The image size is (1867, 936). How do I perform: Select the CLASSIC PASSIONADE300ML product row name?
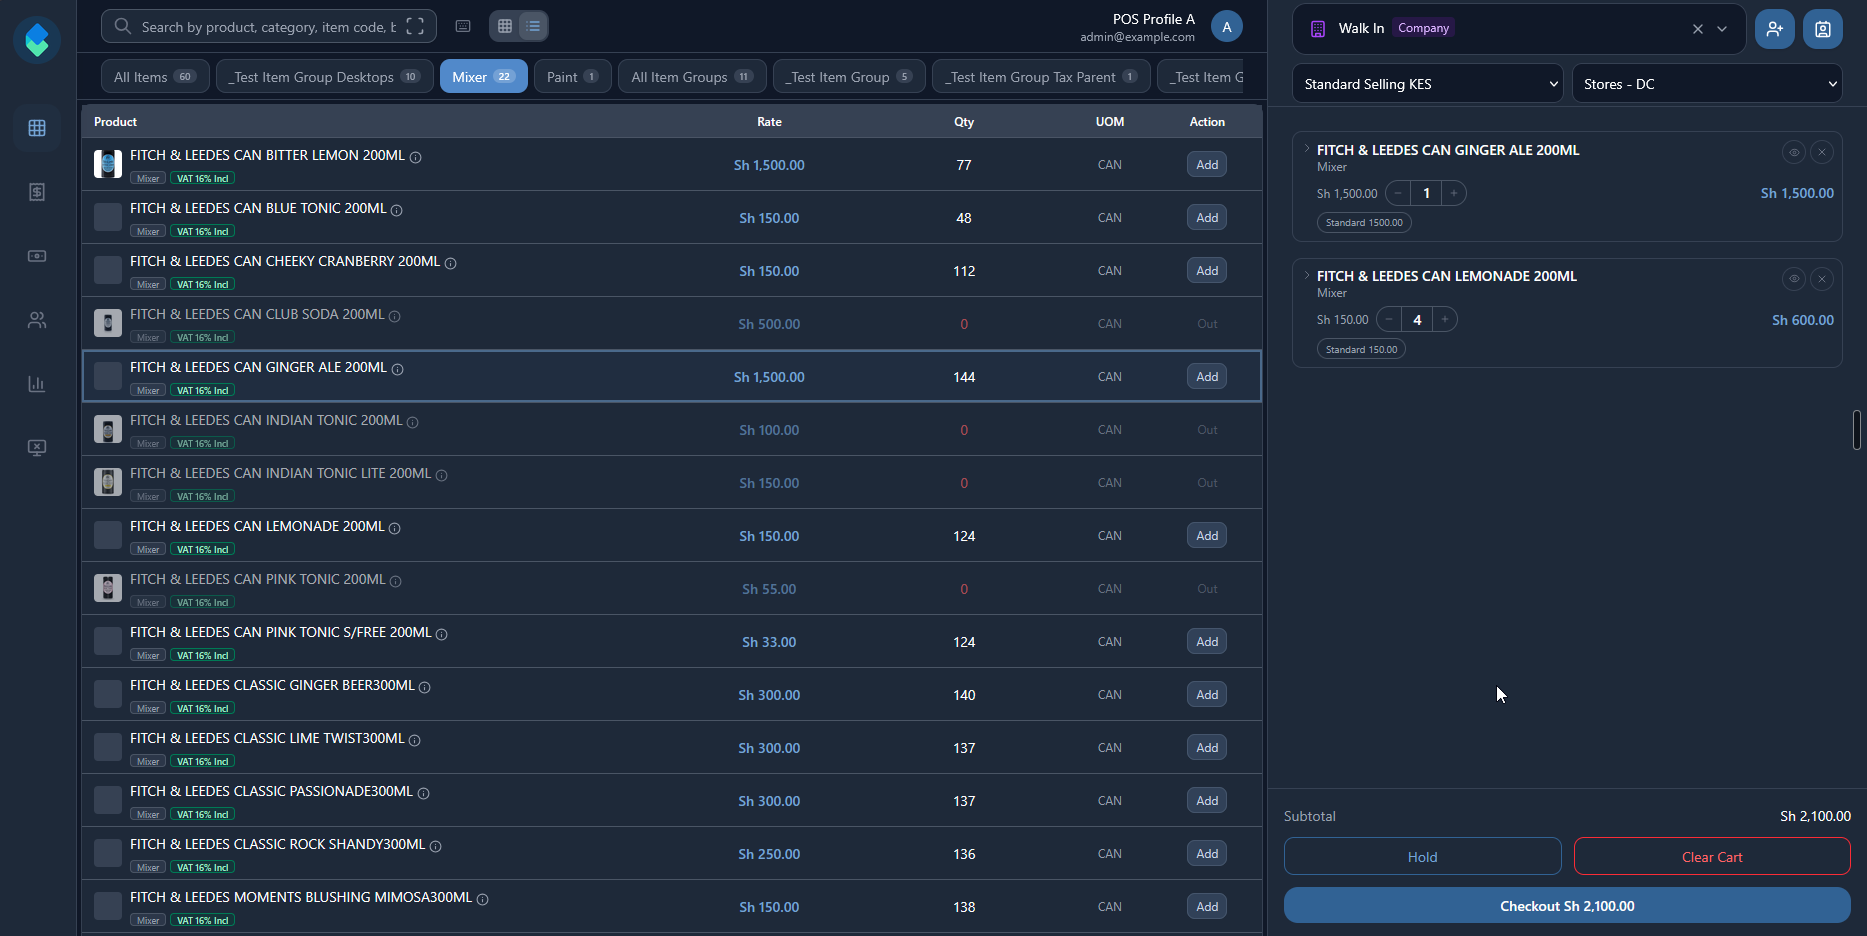click(x=271, y=791)
